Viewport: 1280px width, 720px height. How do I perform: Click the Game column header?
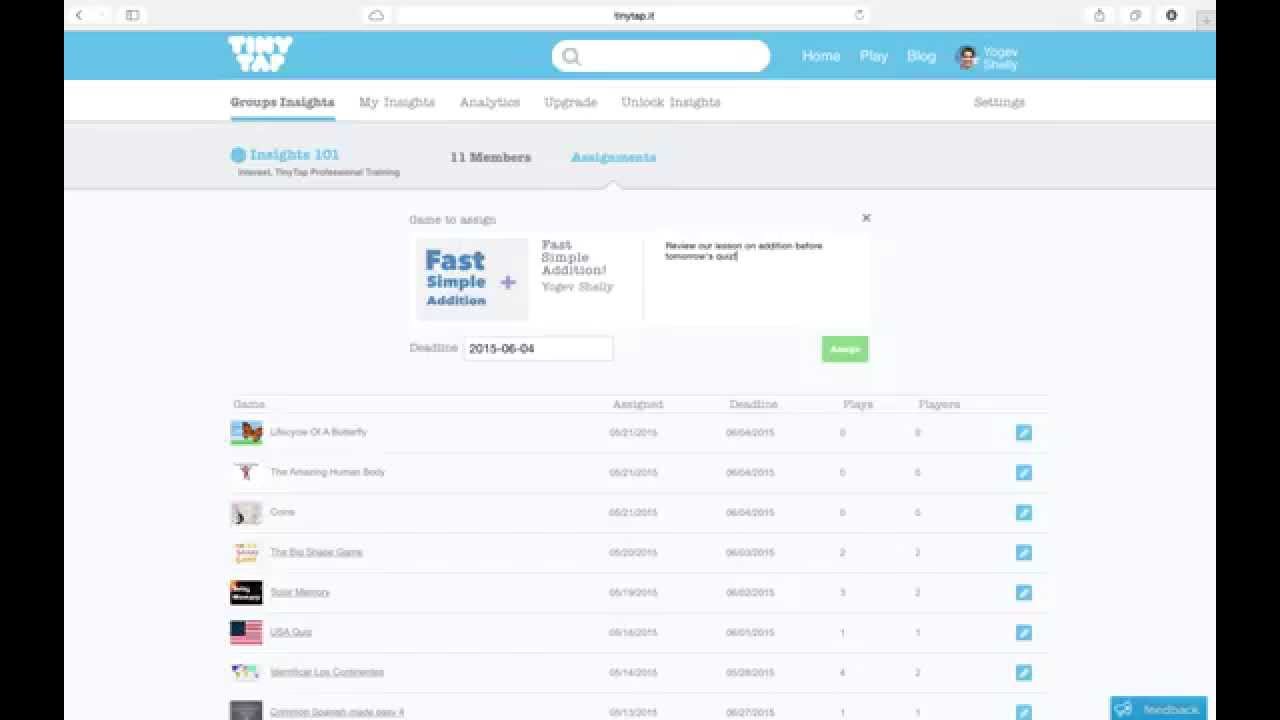[249, 404]
